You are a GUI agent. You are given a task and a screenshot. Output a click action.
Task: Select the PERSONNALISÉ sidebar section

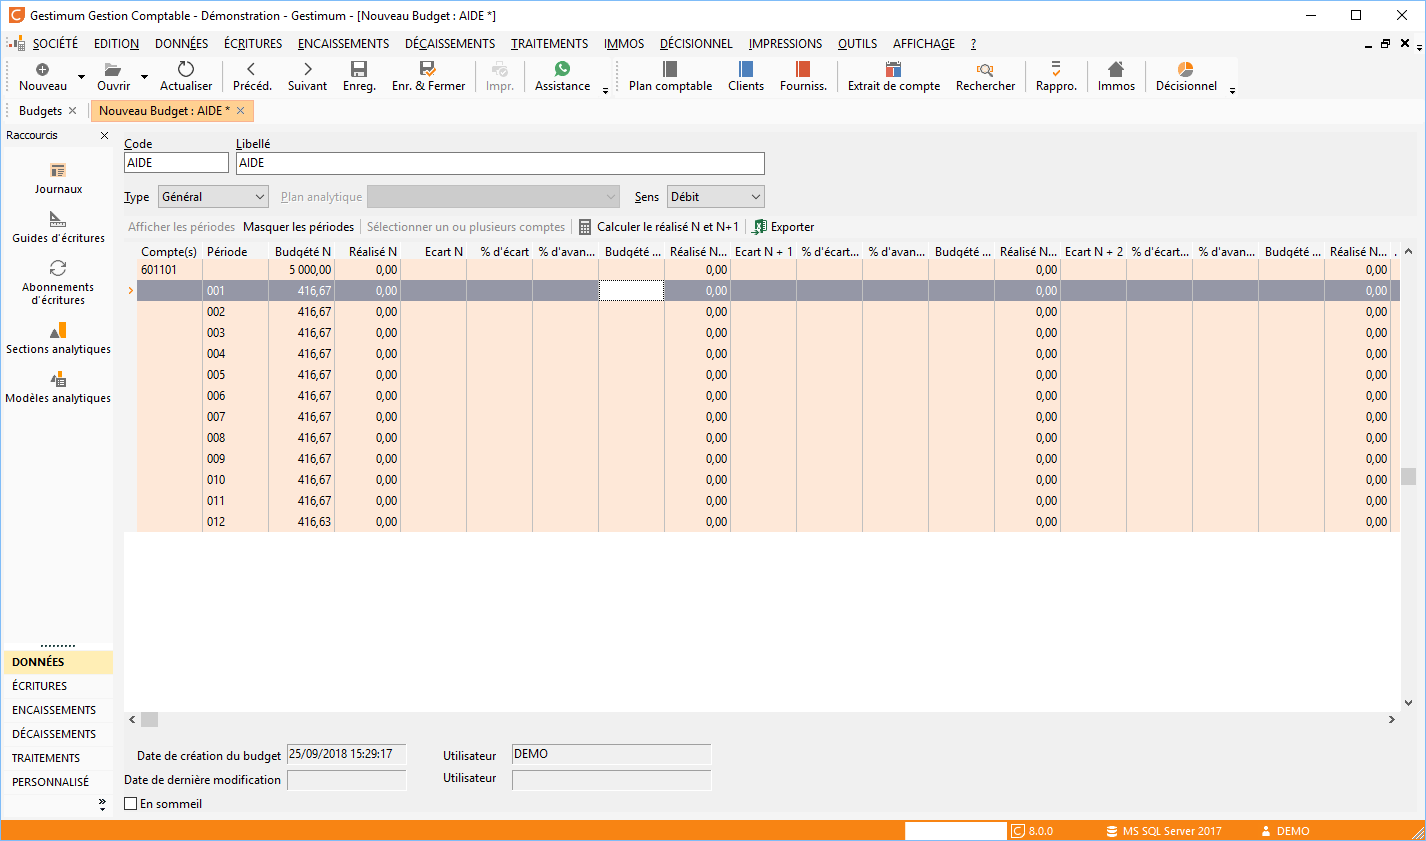pyautogui.click(x=58, y=782)
